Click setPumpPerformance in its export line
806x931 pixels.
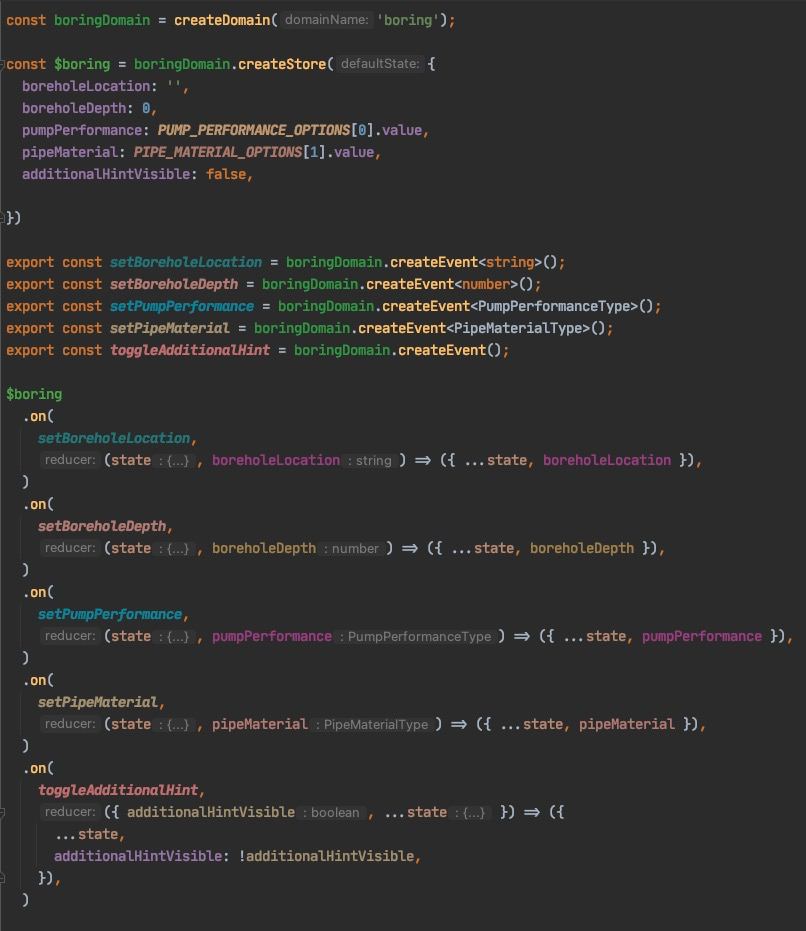point(182,306)
